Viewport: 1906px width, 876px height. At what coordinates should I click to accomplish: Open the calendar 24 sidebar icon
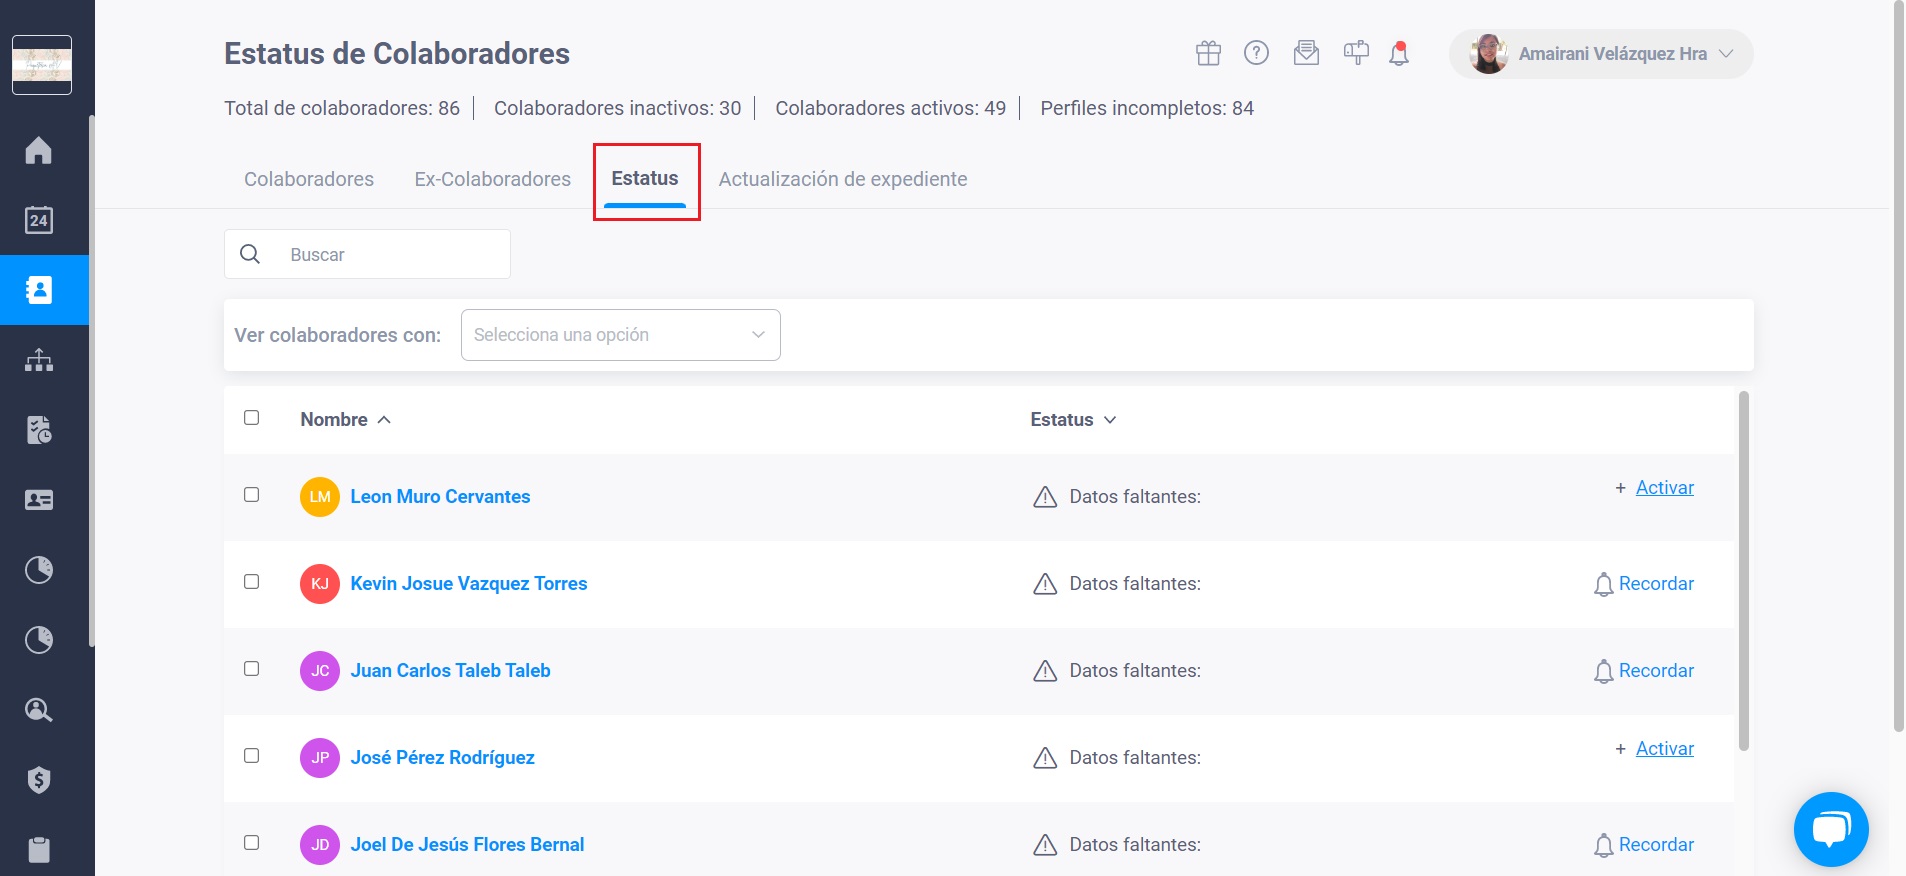(x=39, y=220)
